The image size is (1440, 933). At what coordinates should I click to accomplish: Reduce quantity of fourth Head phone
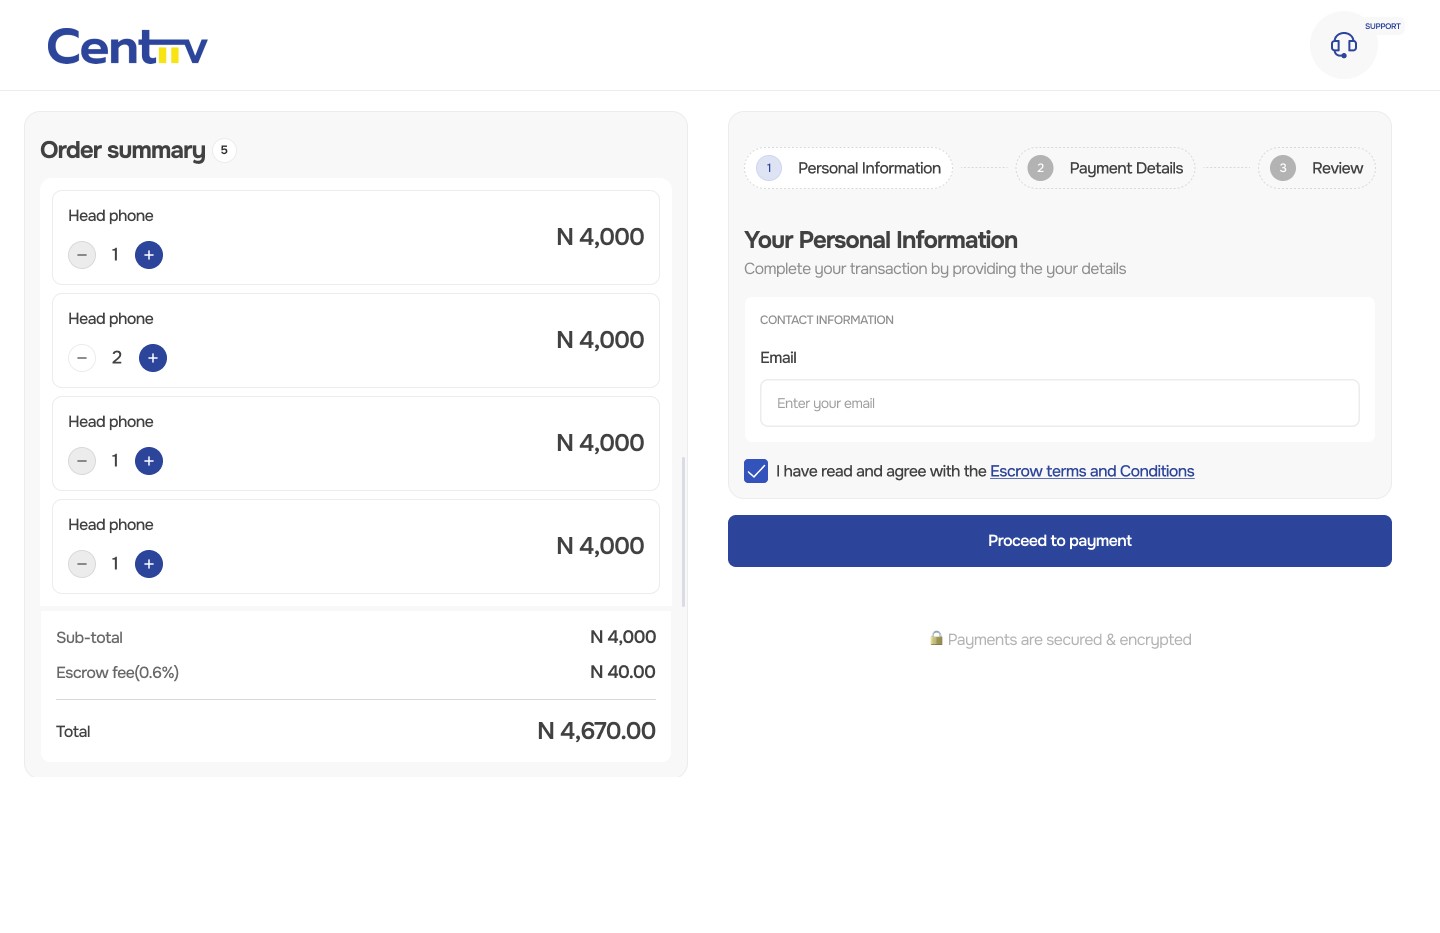pyautogui.click(x=82, y=564)
